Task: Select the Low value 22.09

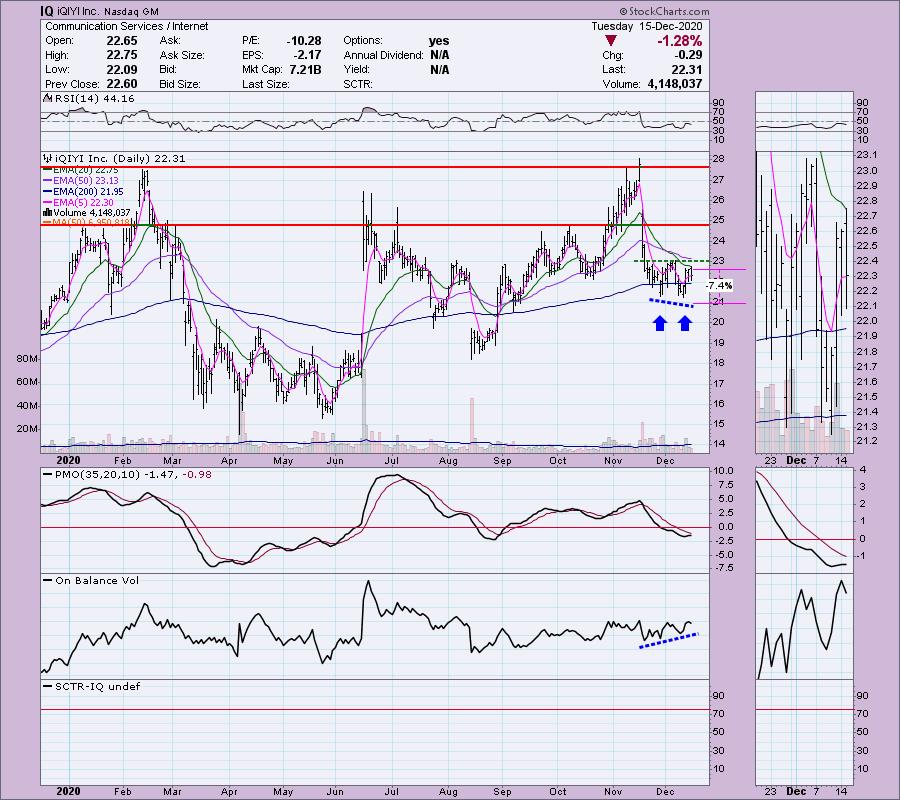Action: (x=122, y=69)
